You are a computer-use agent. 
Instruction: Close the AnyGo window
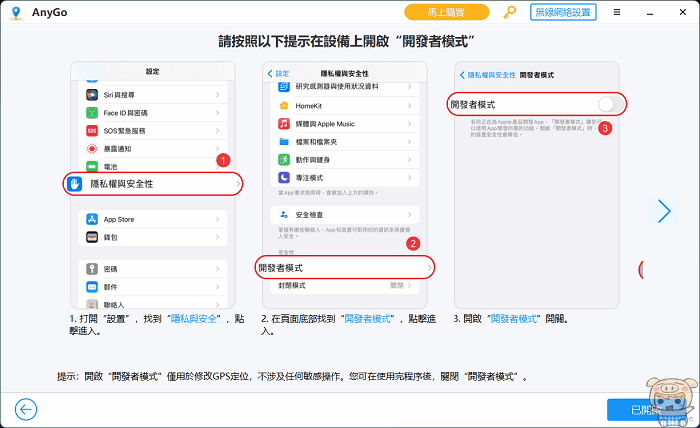tap(683, 12)
